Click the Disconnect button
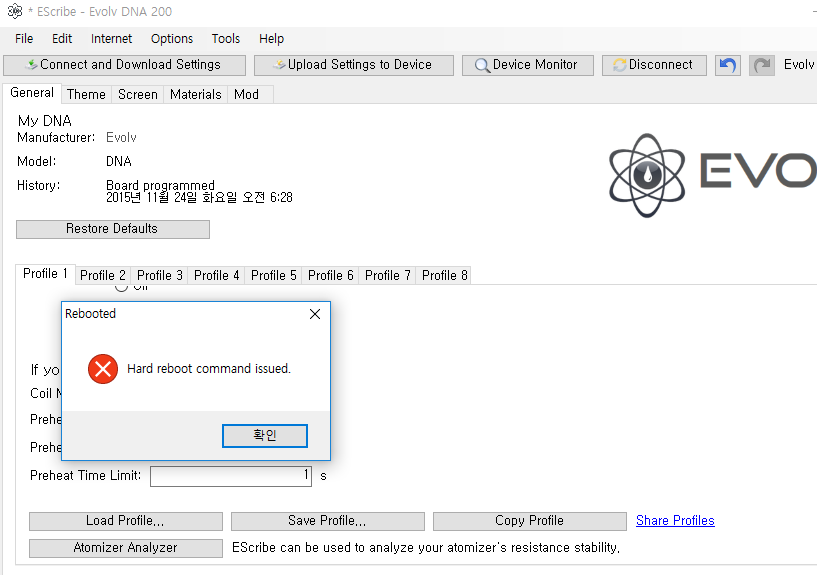 (x=654, y=65)
